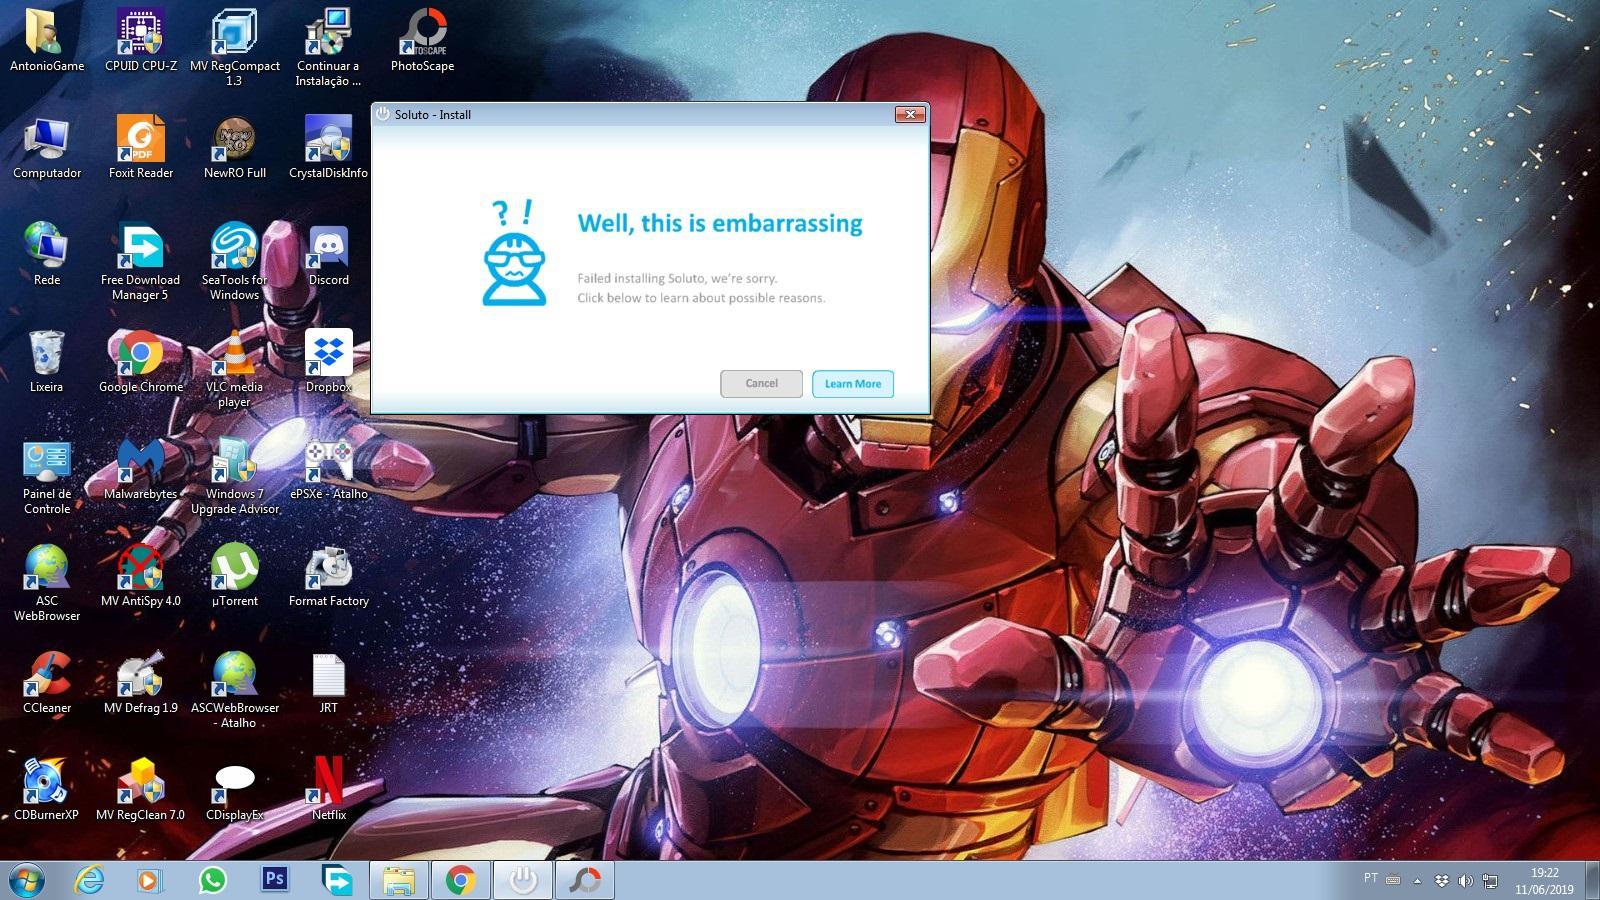Open the volume speaker tray icon
The height and width of the screenshot is (900, 1600).
coord(1465,881)
